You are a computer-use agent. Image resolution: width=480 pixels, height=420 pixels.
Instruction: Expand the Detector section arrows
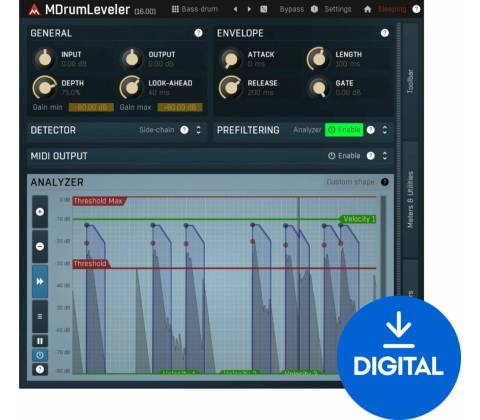(x=198, y=130)
